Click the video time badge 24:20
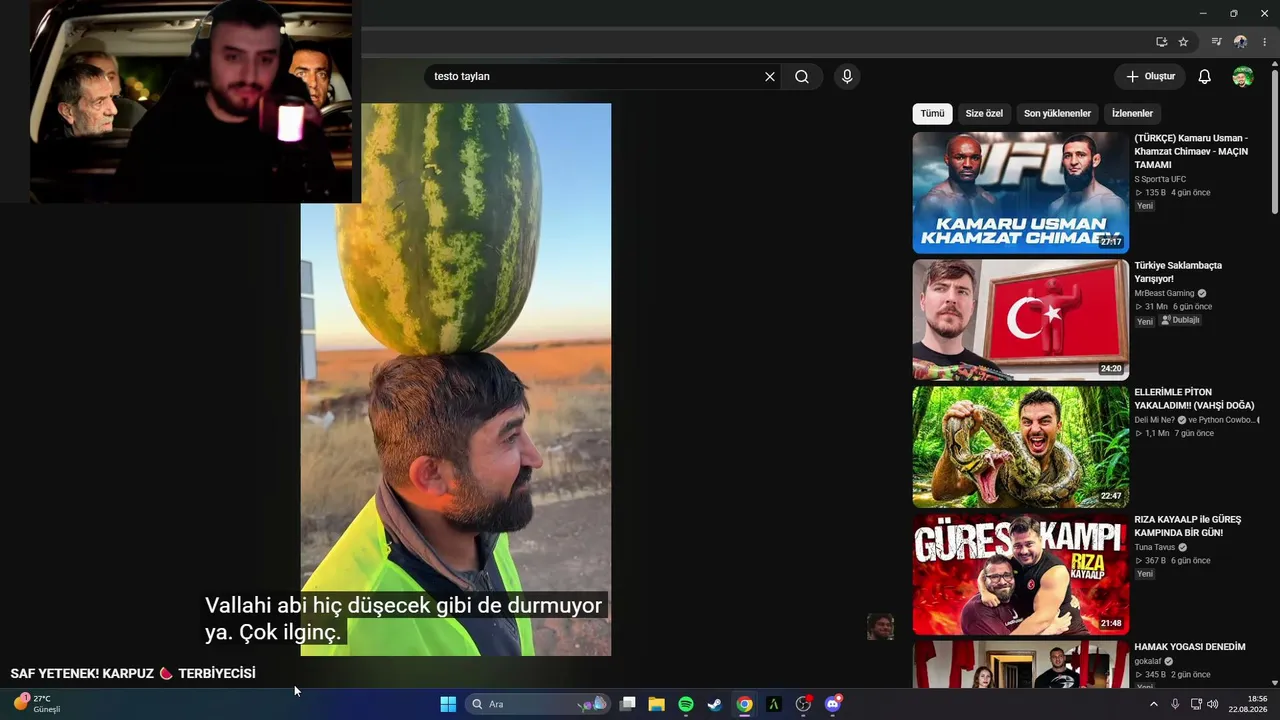The height and width of the screenshot is (720, 1280). click(x=1111, y=369)
